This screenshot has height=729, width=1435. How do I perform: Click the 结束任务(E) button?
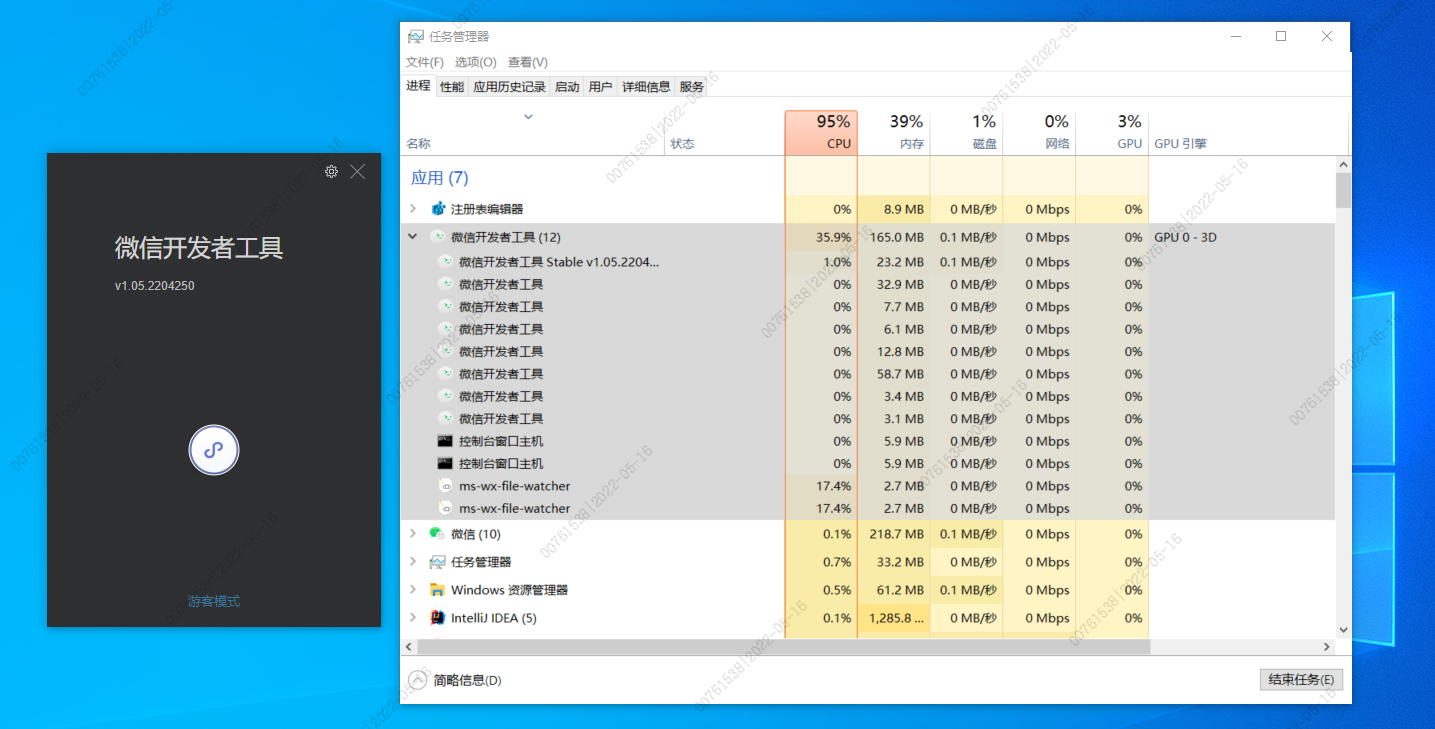pyautogui.click(x=1301, y=680)
